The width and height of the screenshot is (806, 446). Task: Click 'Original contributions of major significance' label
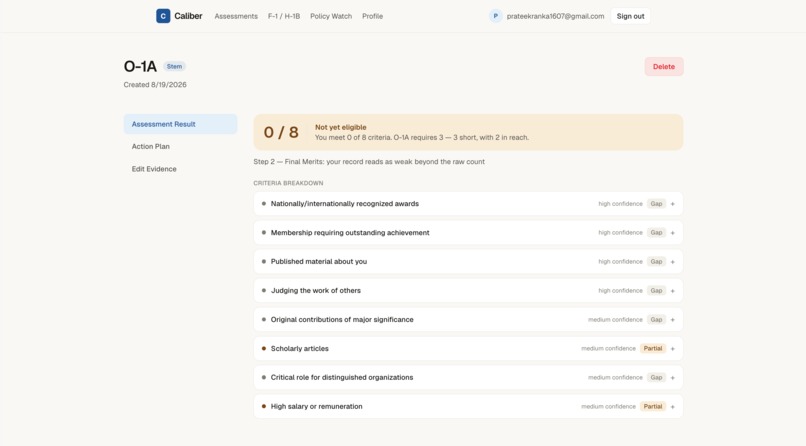coord(342,320)
